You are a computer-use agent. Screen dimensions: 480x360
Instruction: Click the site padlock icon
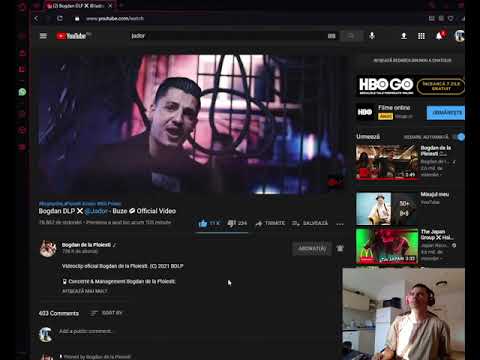[77, 19]
